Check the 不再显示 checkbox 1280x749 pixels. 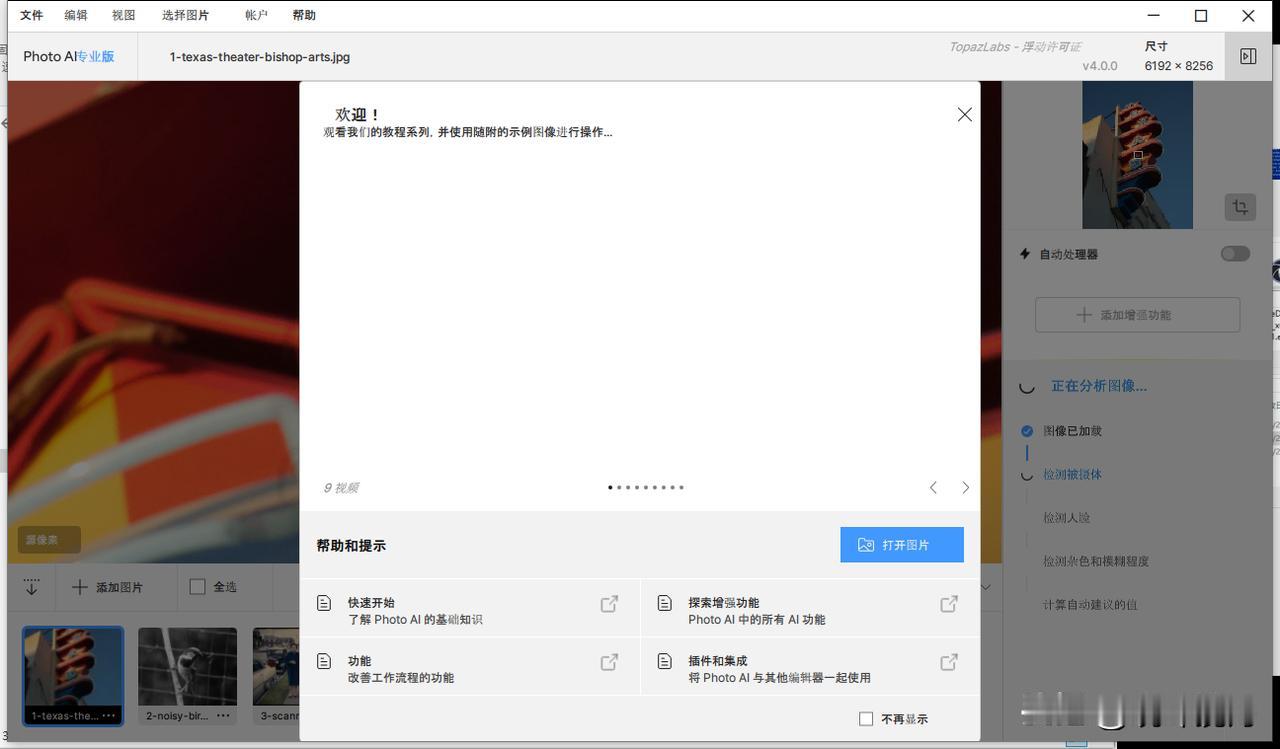pyautogui.click(x=867, y=719)
